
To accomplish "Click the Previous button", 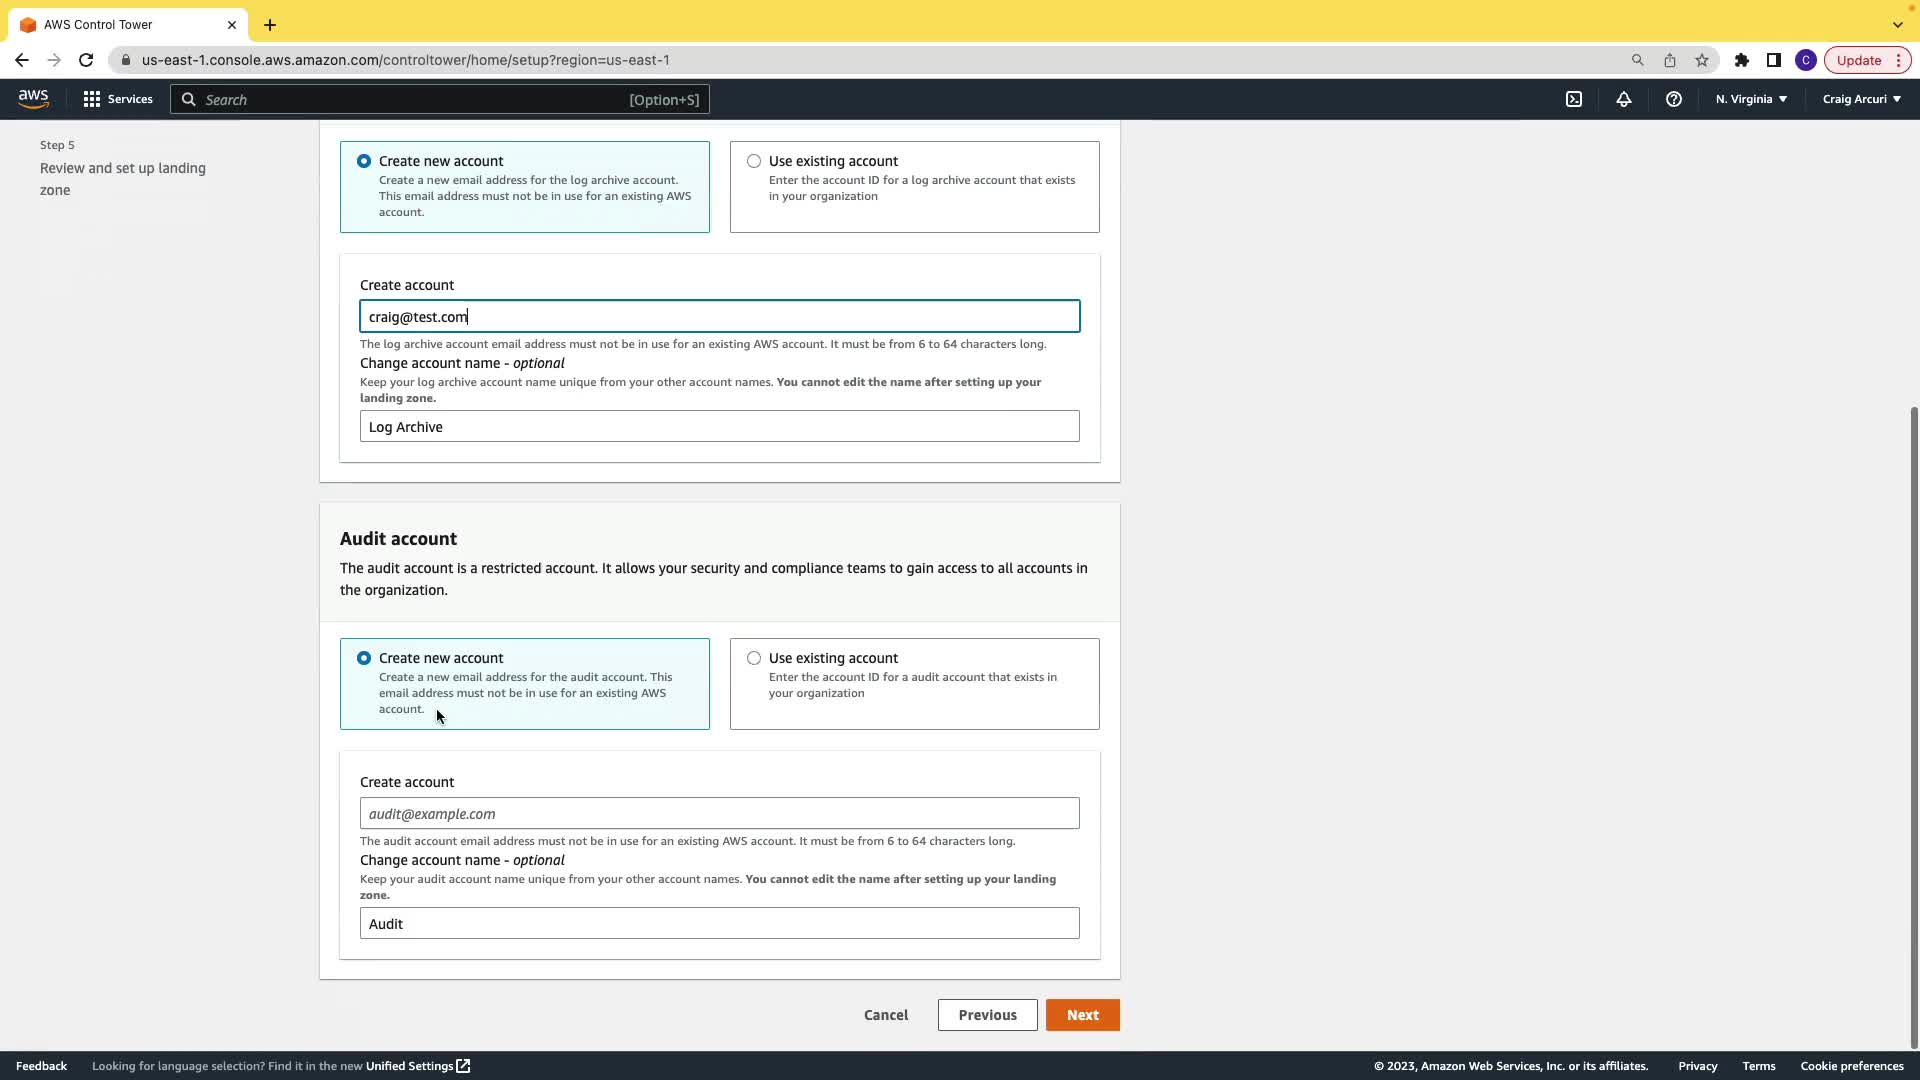I will (x=987, y=1015).
